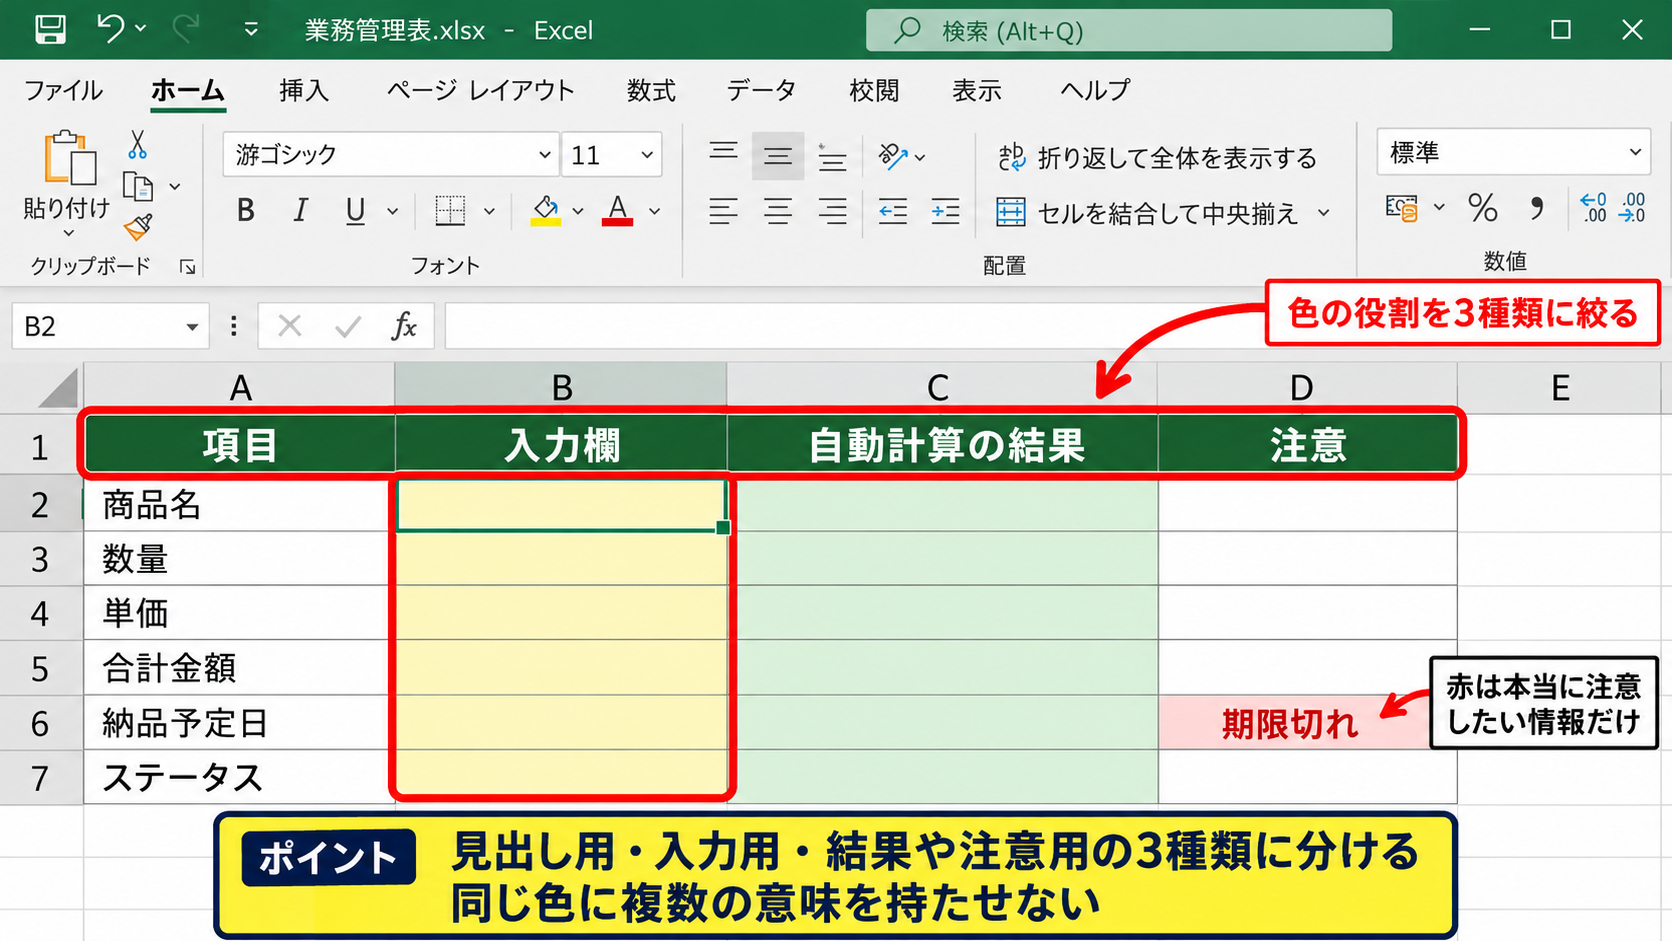Toggle center horizontal alignment
The width and height of the screenshot is (1672, 941).
(x=777, y=211)
